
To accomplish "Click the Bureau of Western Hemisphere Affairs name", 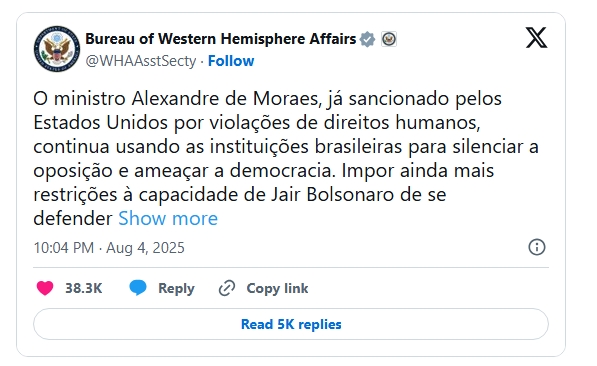I will 220,39.
